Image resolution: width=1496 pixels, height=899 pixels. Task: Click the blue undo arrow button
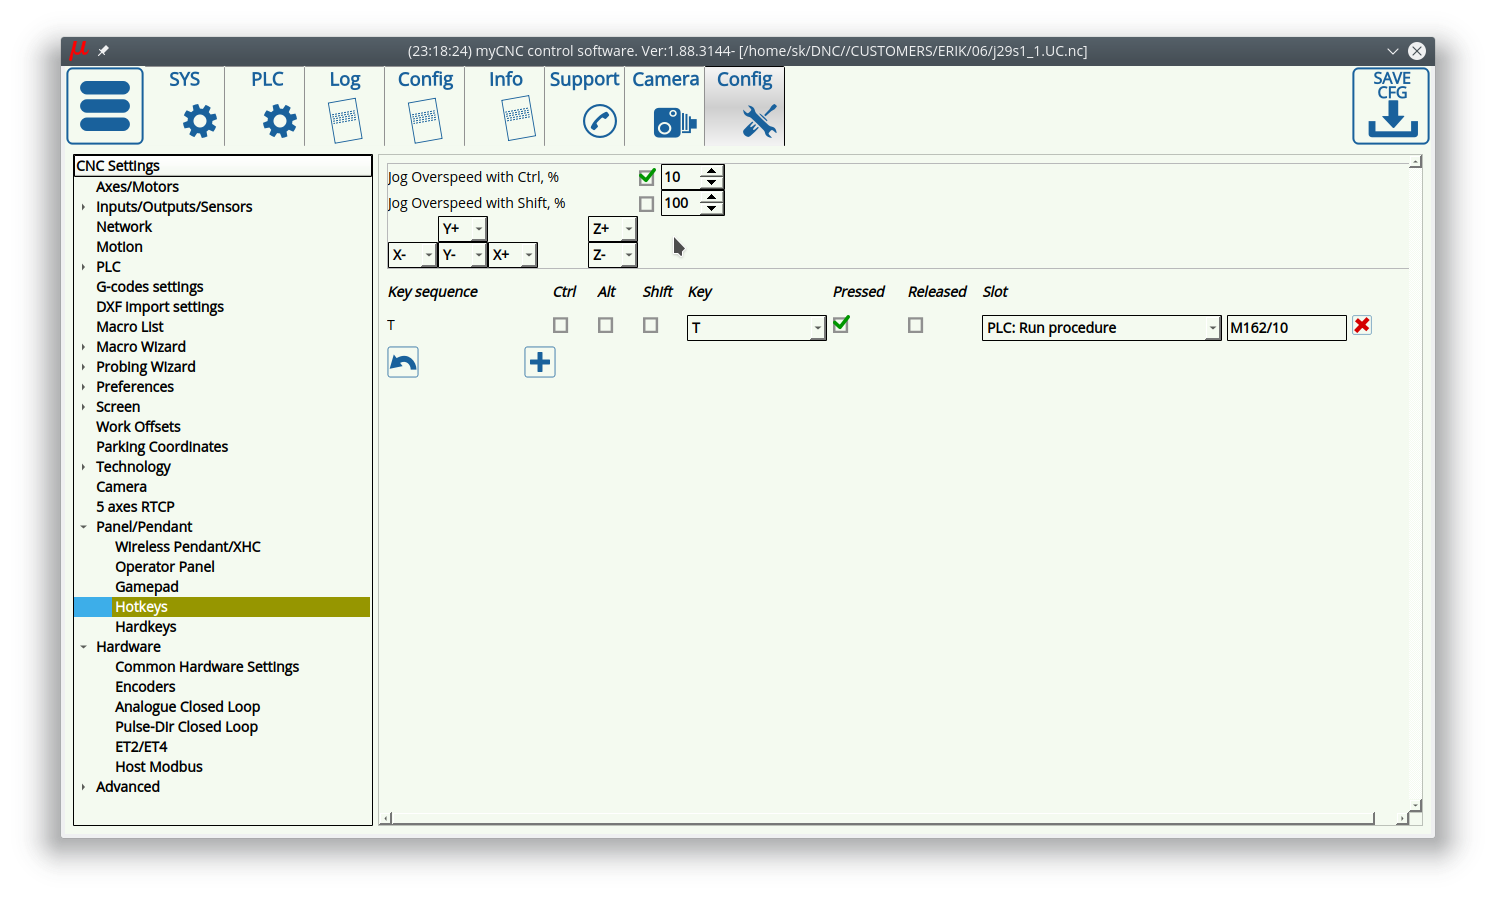[x=403, y=362]
